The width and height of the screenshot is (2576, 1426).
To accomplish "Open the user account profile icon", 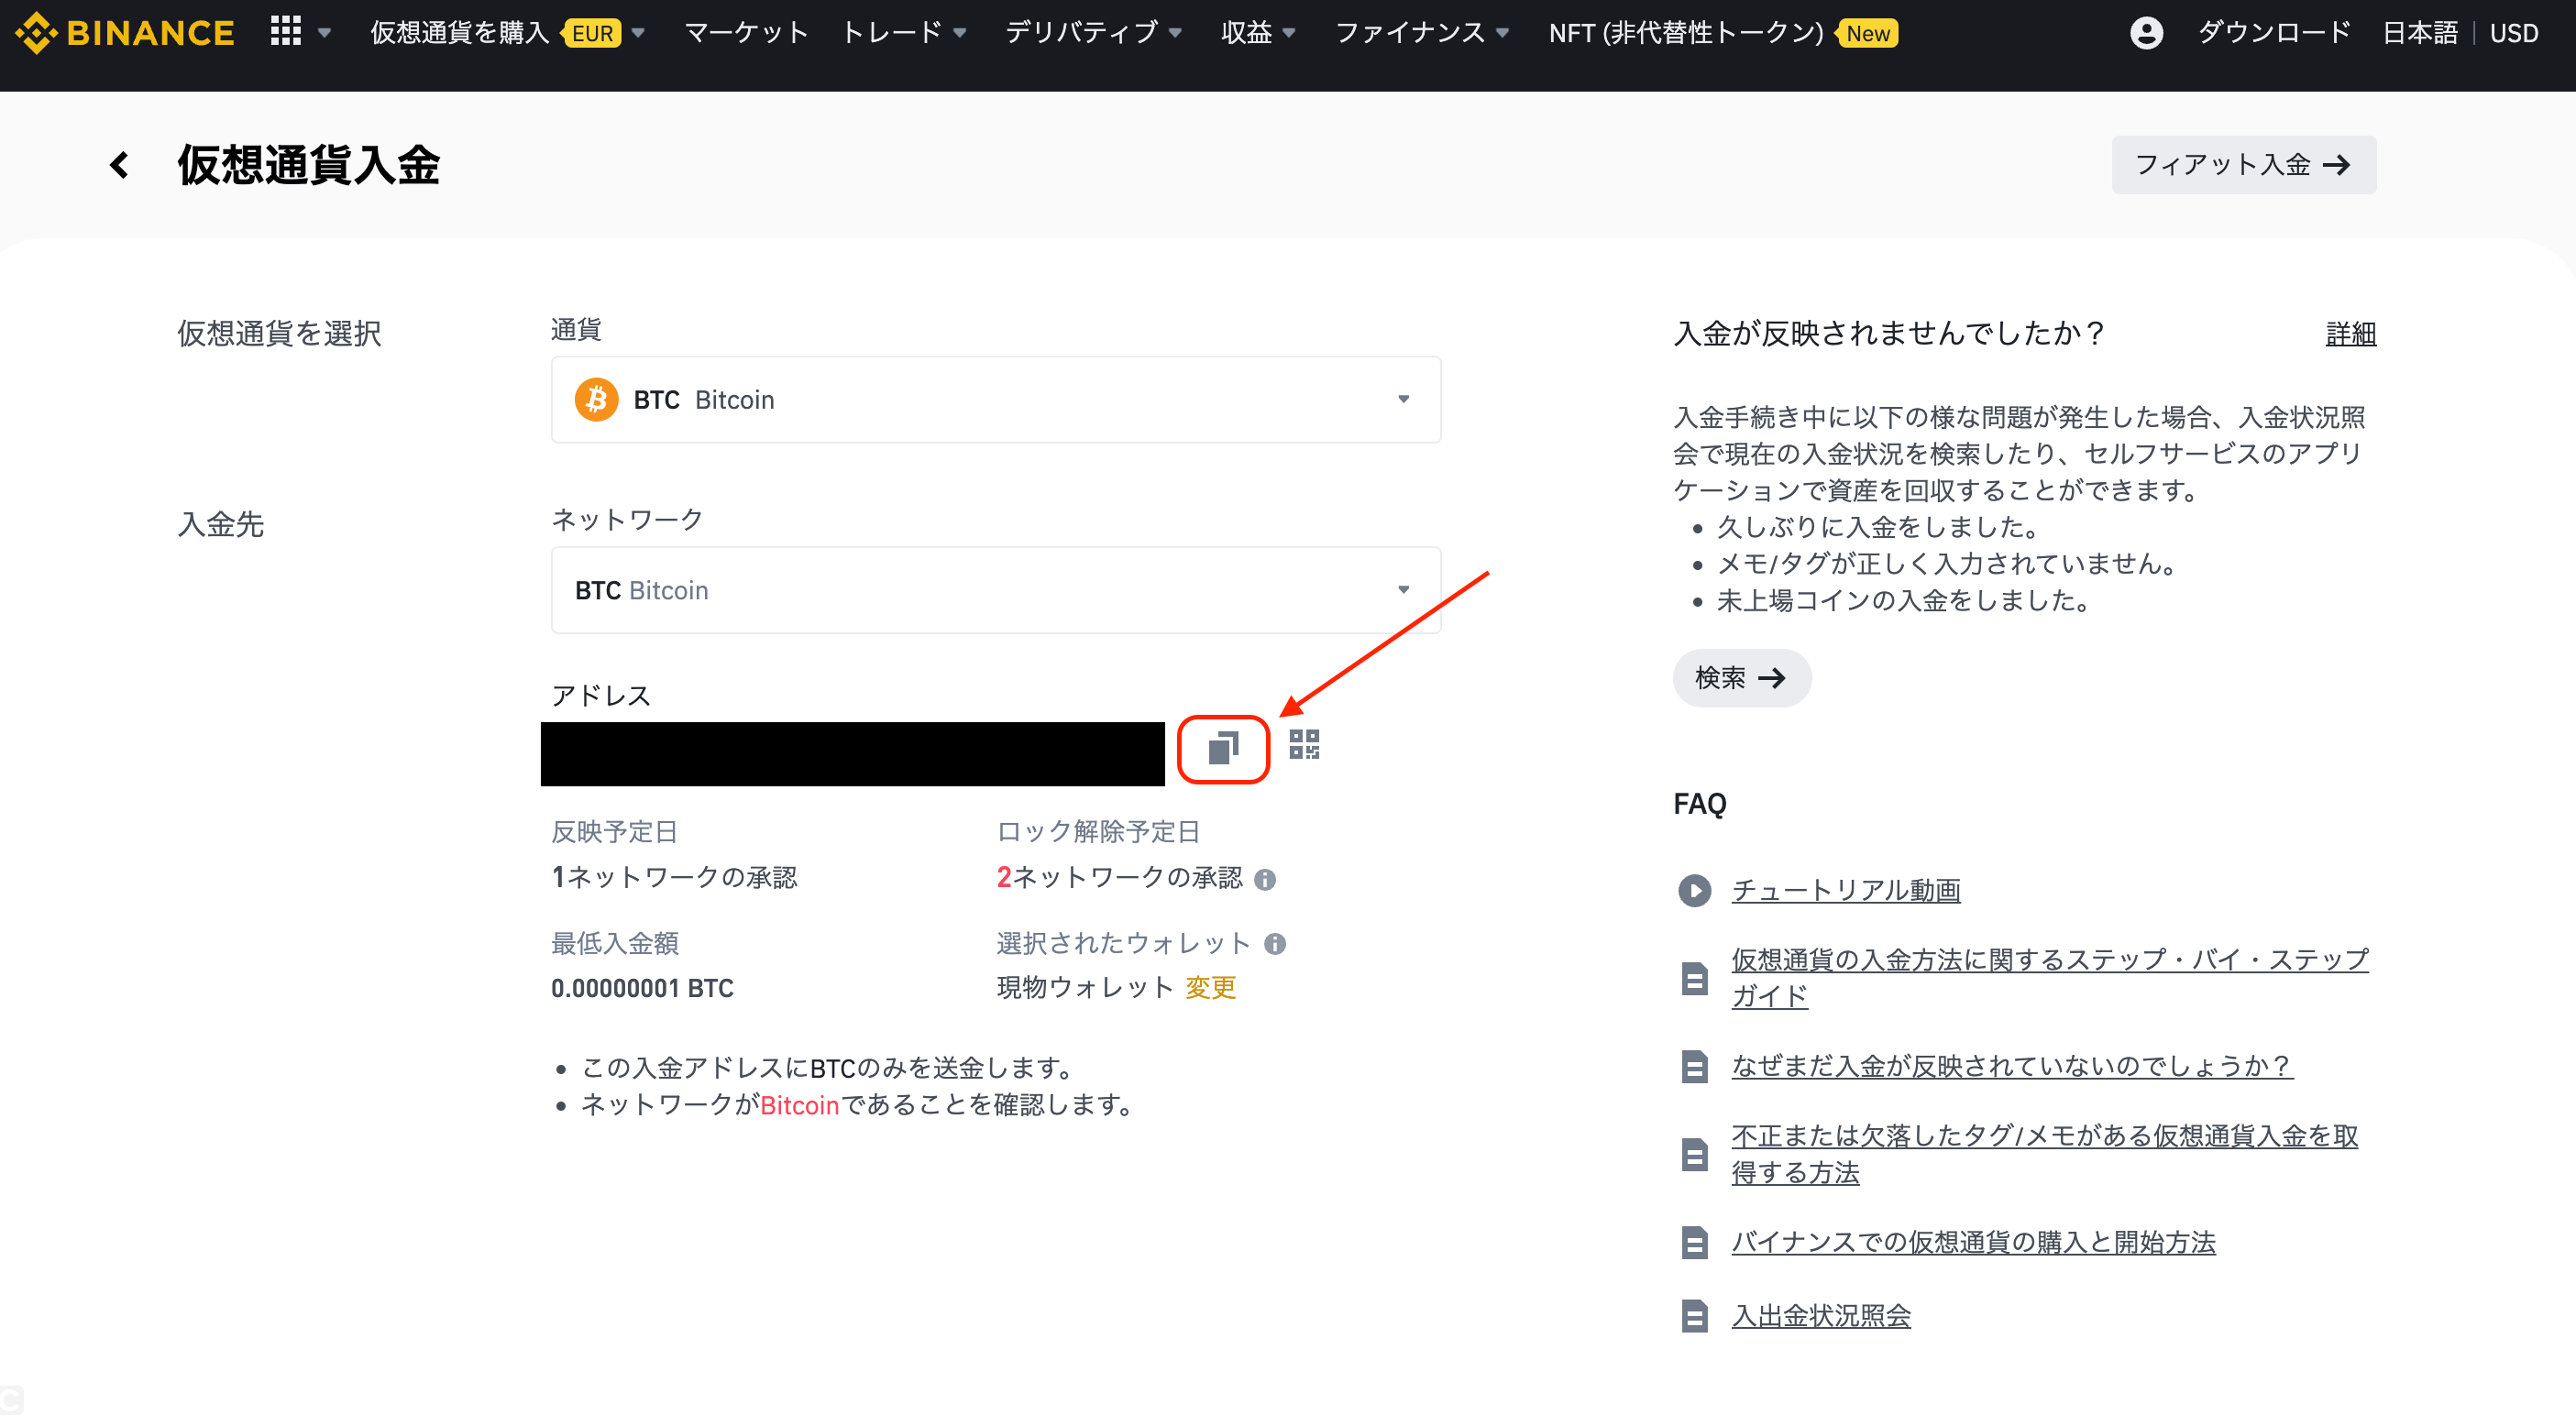I will pos(2146,33).
